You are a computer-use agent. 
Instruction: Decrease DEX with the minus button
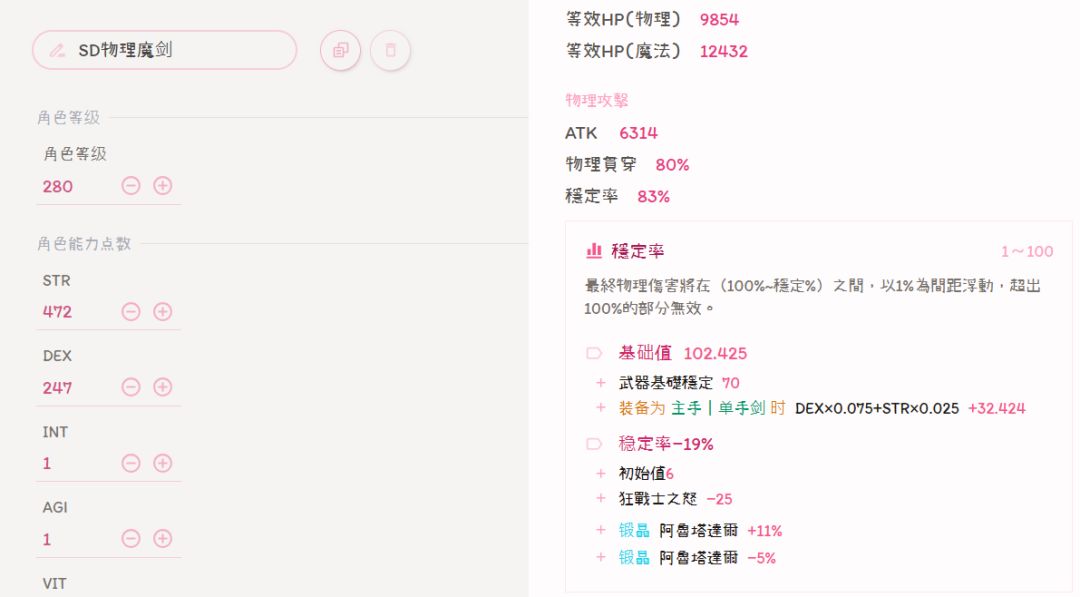tap(131, 387)
